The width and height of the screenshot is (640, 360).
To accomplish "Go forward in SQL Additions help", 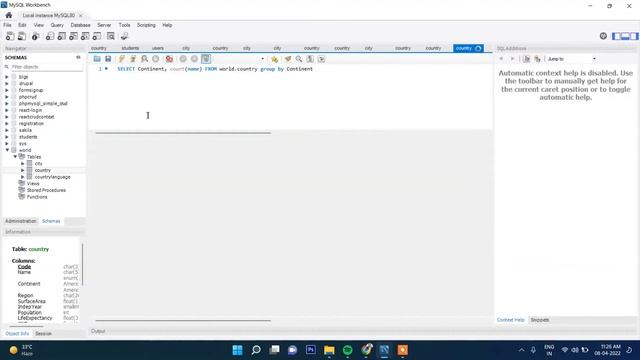I will (512, 59).
